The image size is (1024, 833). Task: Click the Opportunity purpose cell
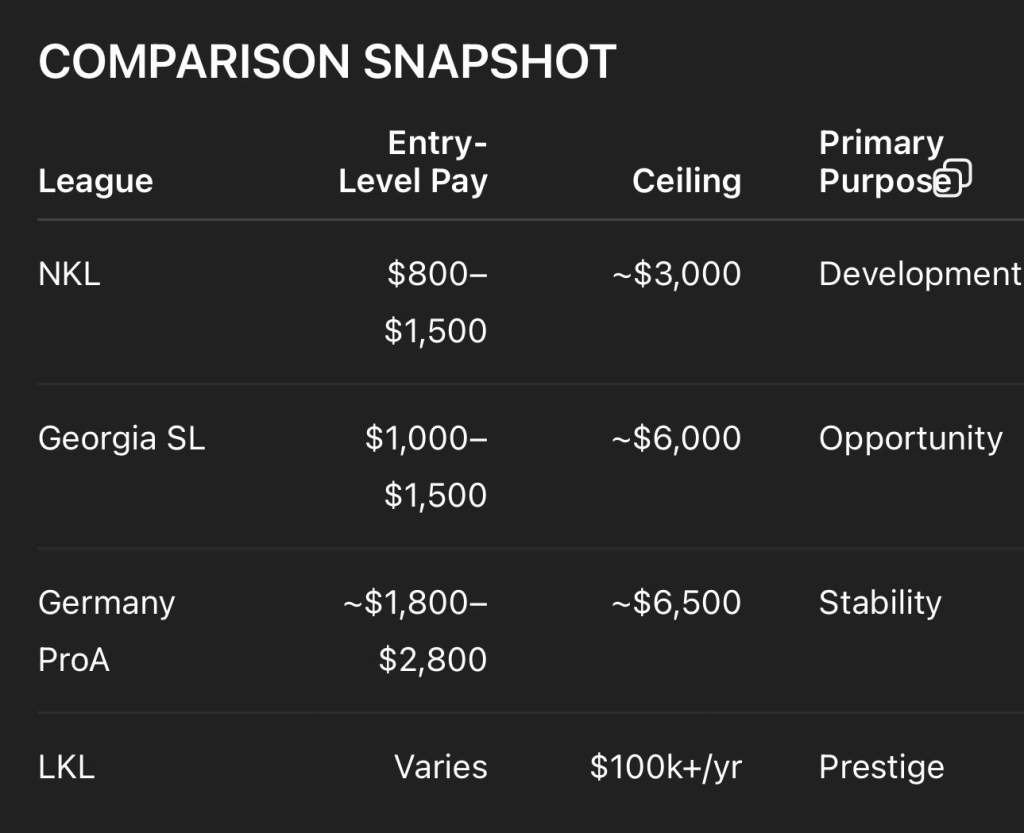click(x=910, y=438)
